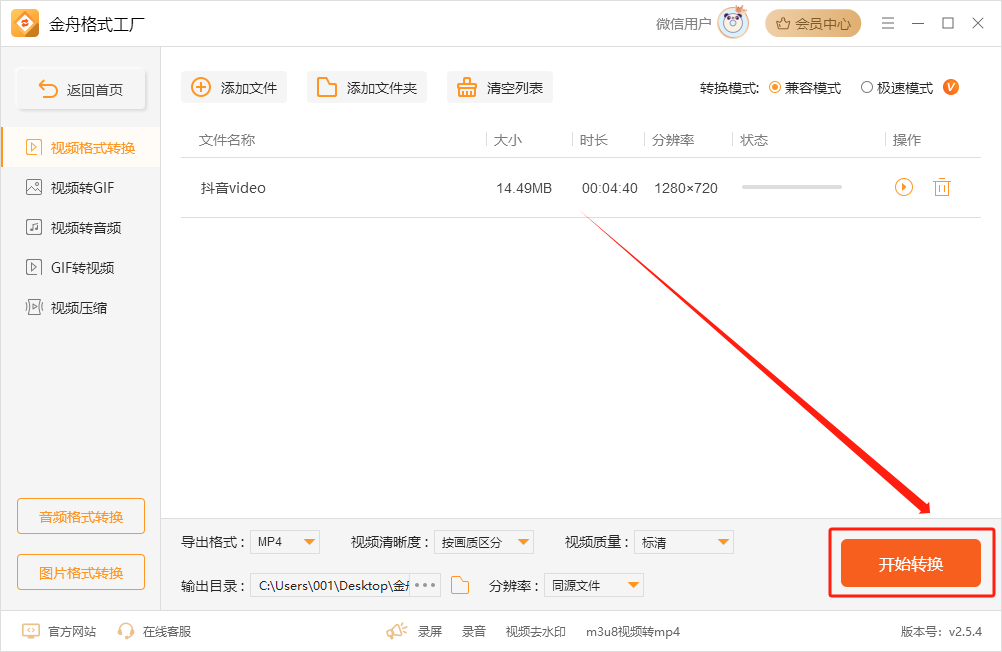Screen dimensions: 1002x652
Task: Expand the 视频质量 quality dropdown
Action: click(x=683, y=541)
